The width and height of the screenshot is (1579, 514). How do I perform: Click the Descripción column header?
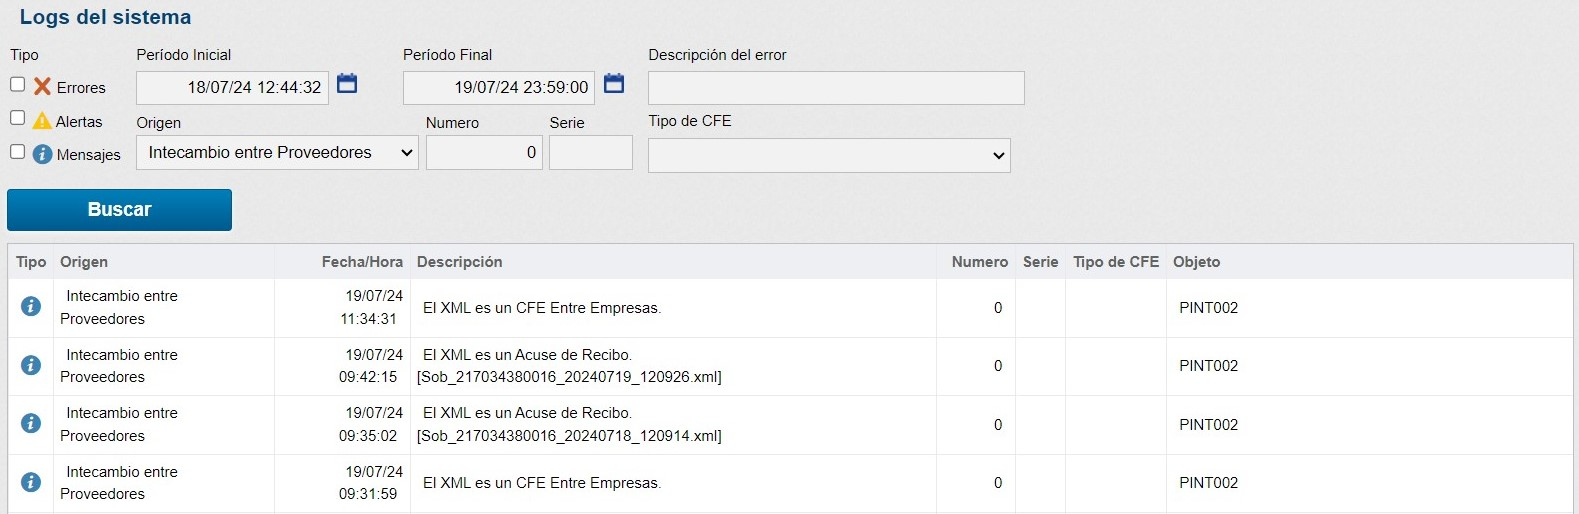click(459, 262)
